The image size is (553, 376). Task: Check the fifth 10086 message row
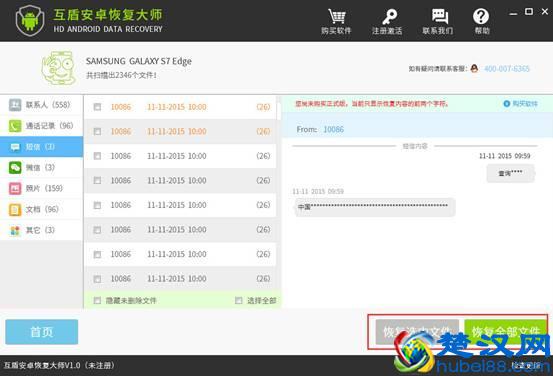[x=97, y=205]
